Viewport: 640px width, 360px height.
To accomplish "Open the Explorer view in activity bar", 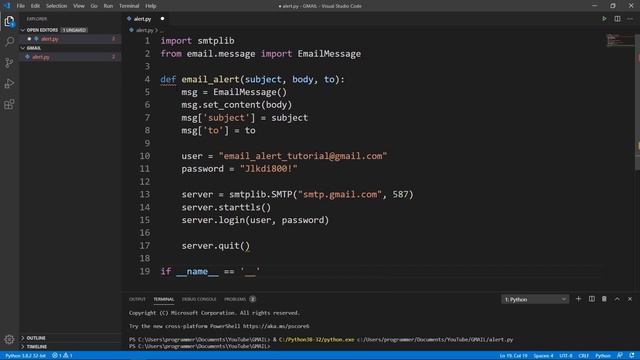I will [9, 21].
